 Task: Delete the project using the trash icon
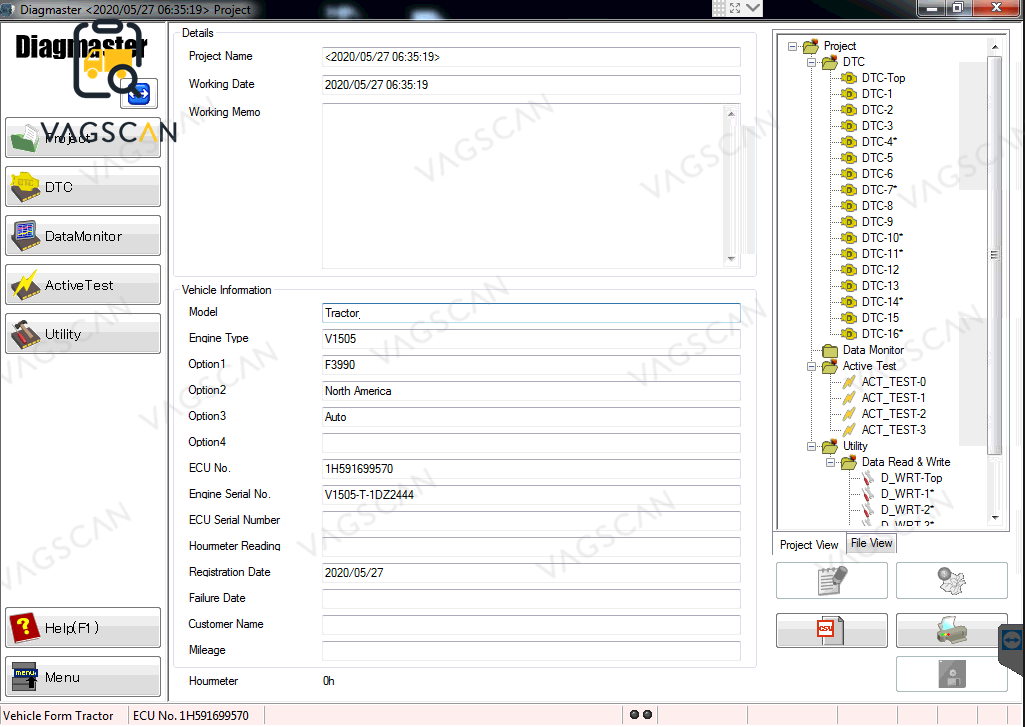point(952,580)
